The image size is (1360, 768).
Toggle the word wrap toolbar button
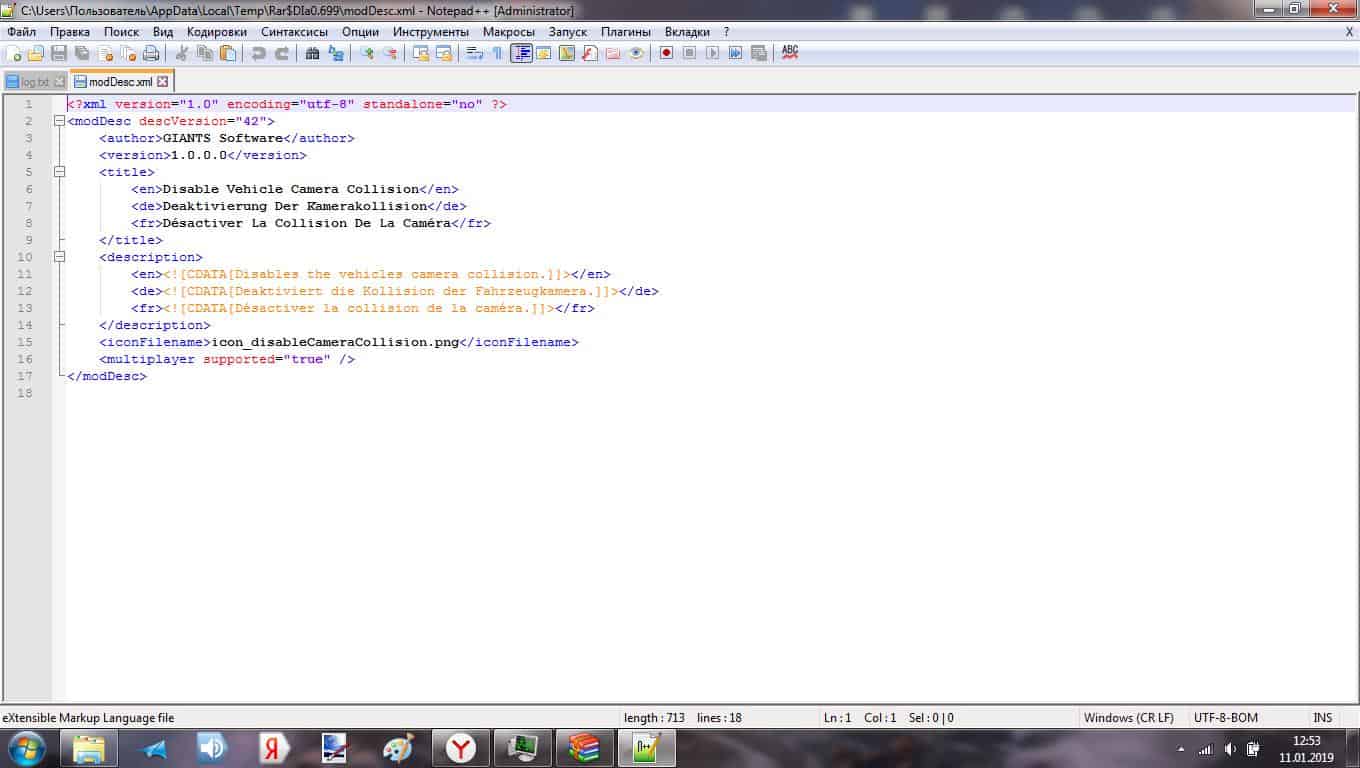click(475, 53)
